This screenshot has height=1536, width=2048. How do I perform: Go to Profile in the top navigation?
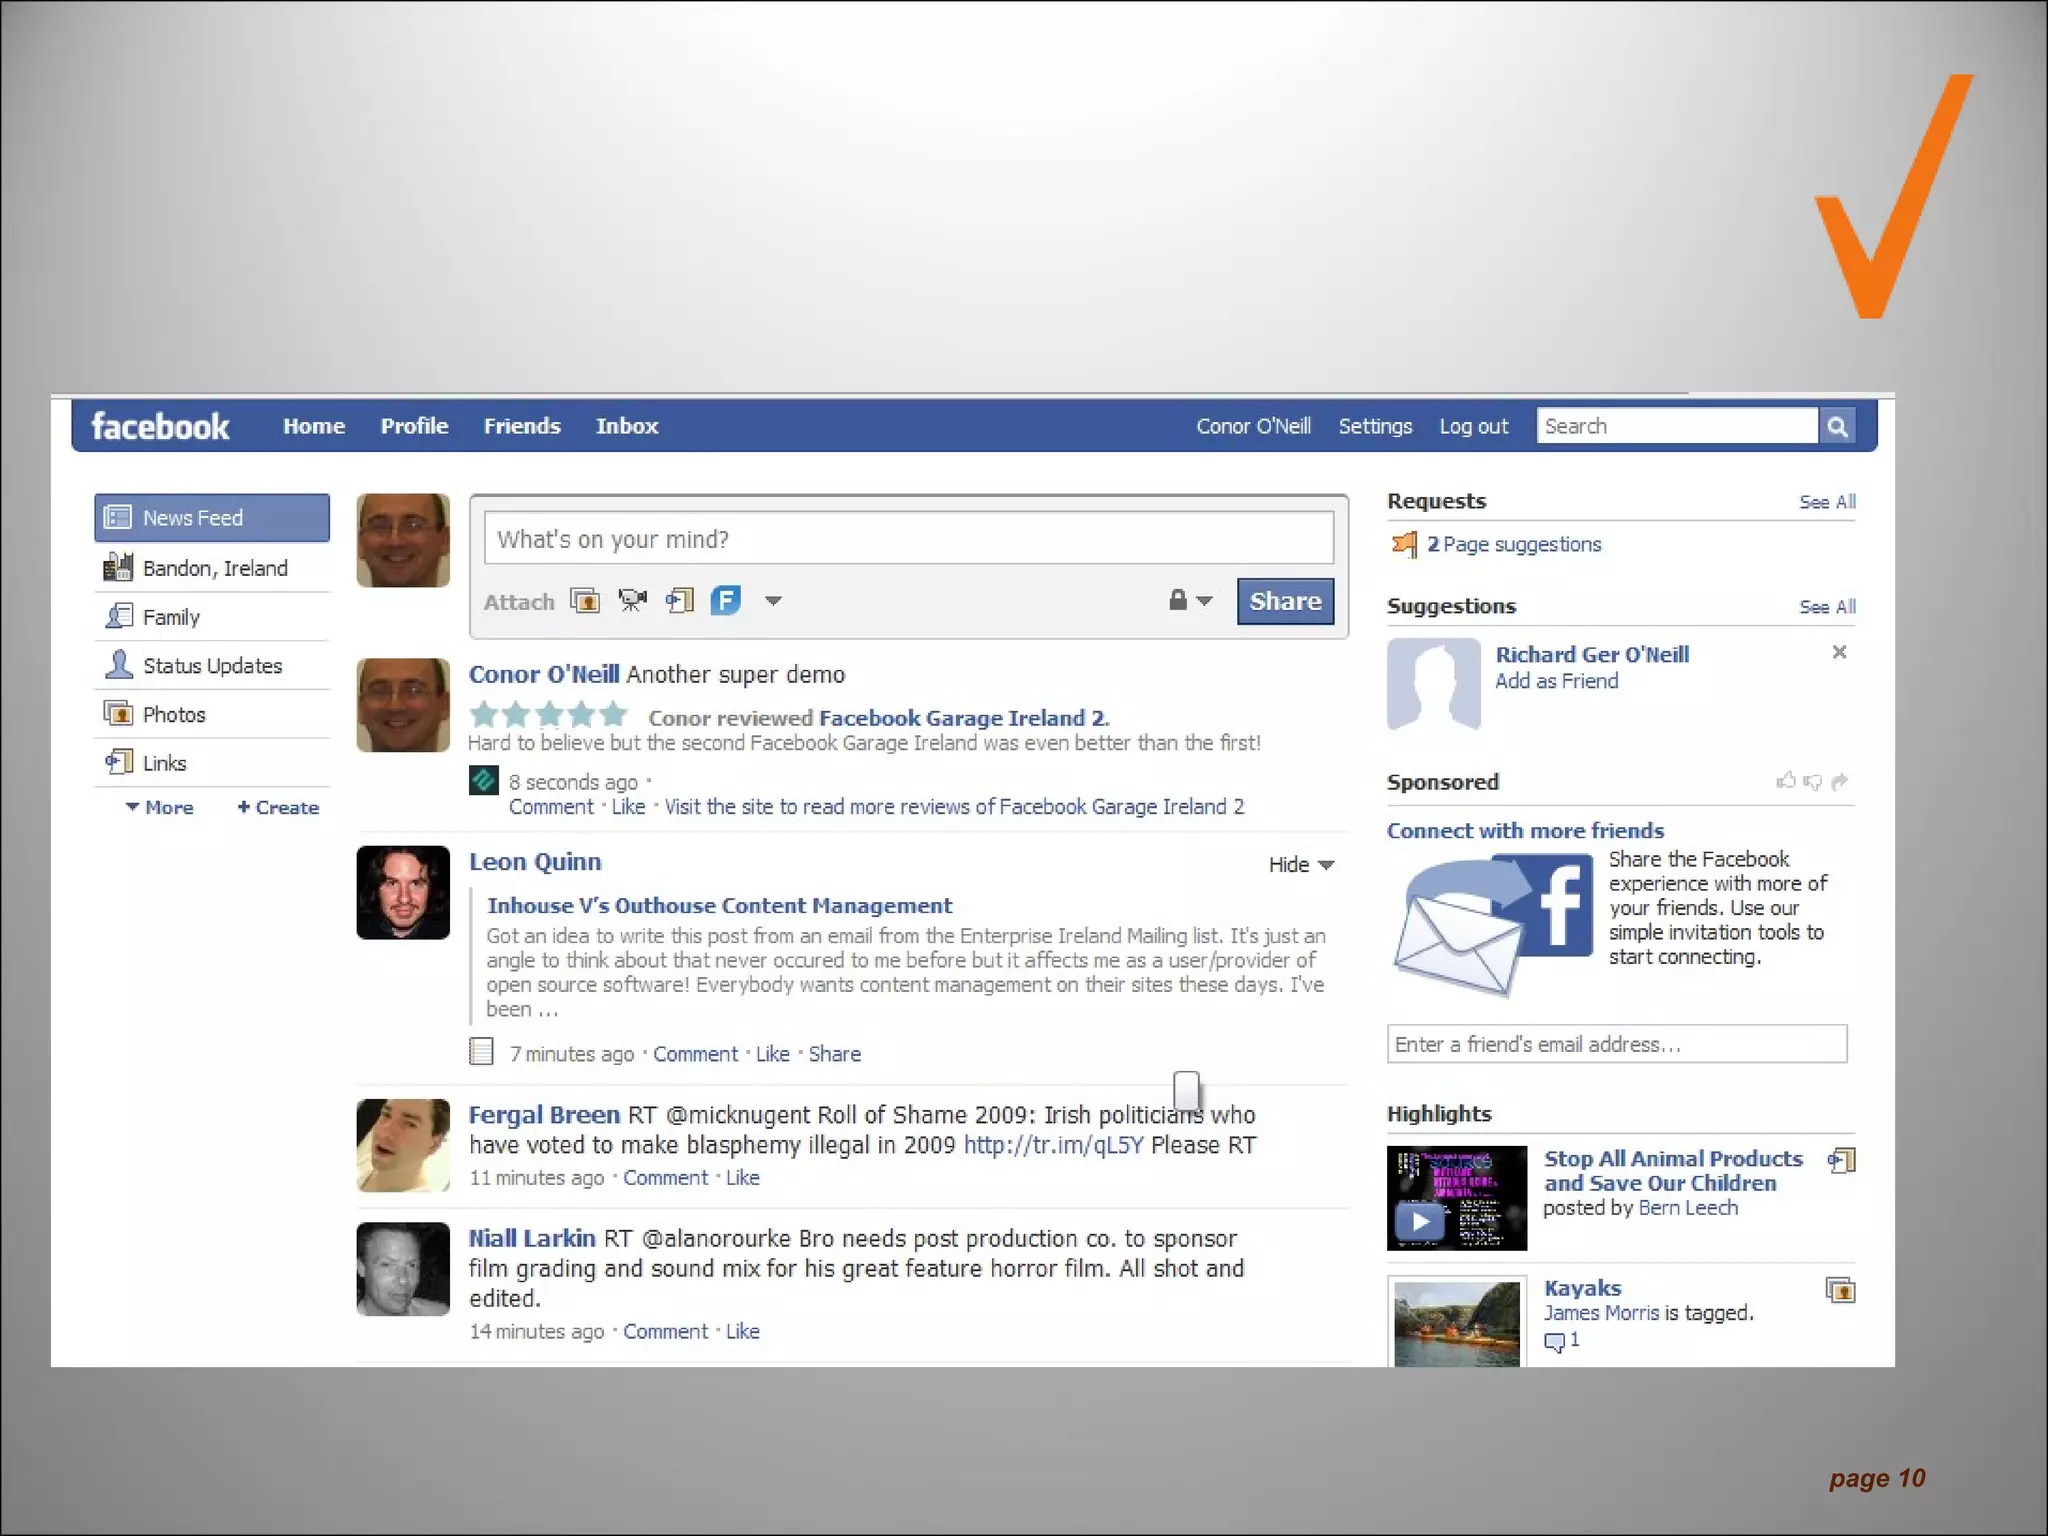click(x=414, y=427)
